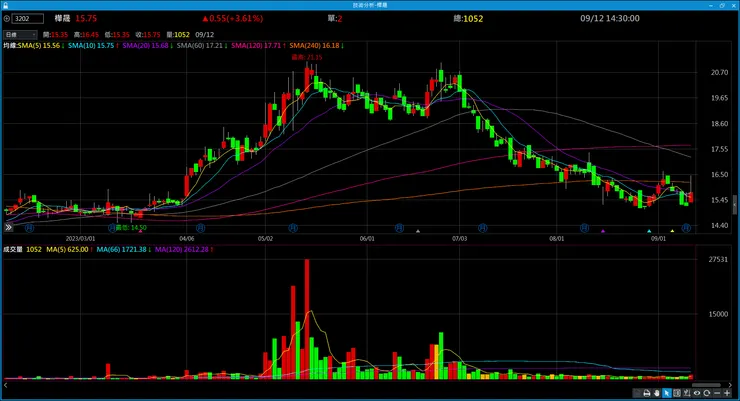This screenshot has width=740, height=401.
Task: Click the print icon in bottom toolbar
Action: pos(647,393)
